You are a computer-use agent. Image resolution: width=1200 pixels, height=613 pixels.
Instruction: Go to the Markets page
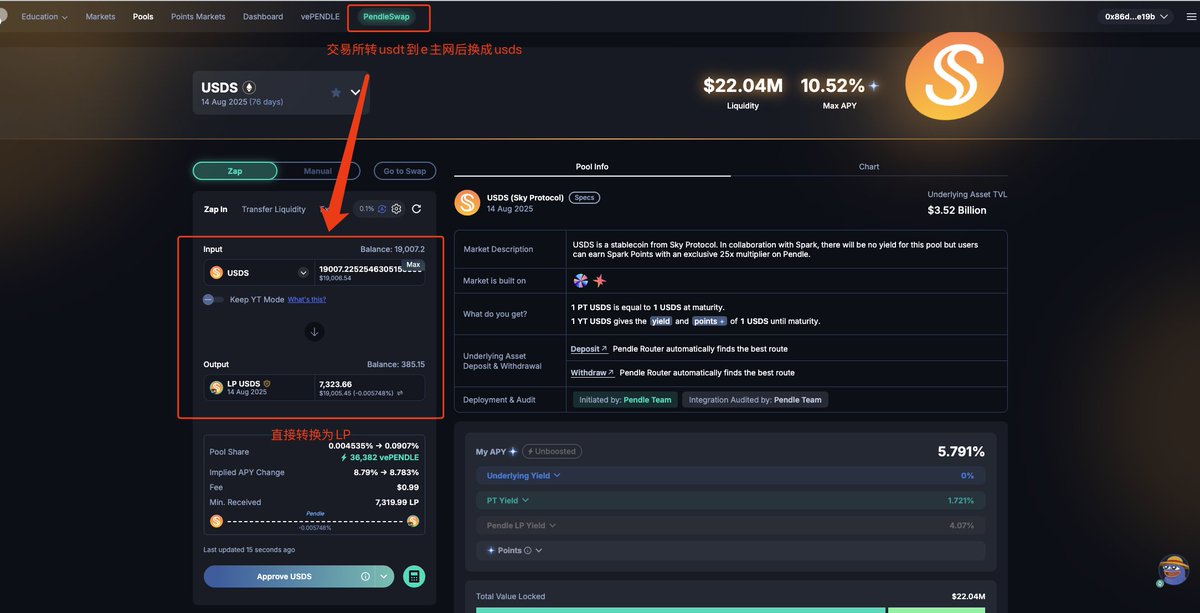coord(100,17)
